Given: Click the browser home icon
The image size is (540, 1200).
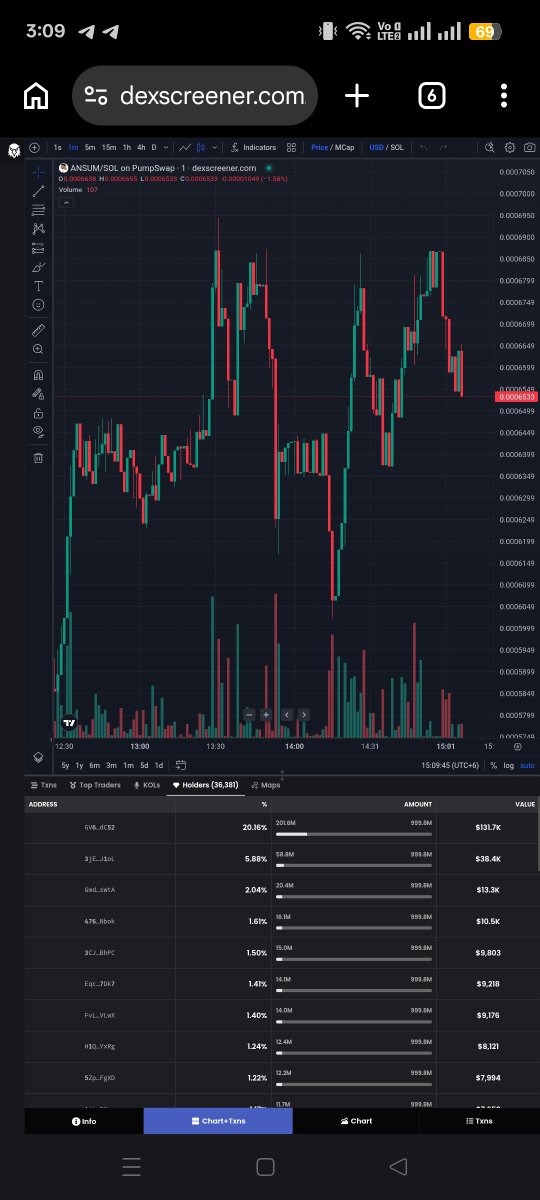Looking at the screenshot, I should click(36, 96).
